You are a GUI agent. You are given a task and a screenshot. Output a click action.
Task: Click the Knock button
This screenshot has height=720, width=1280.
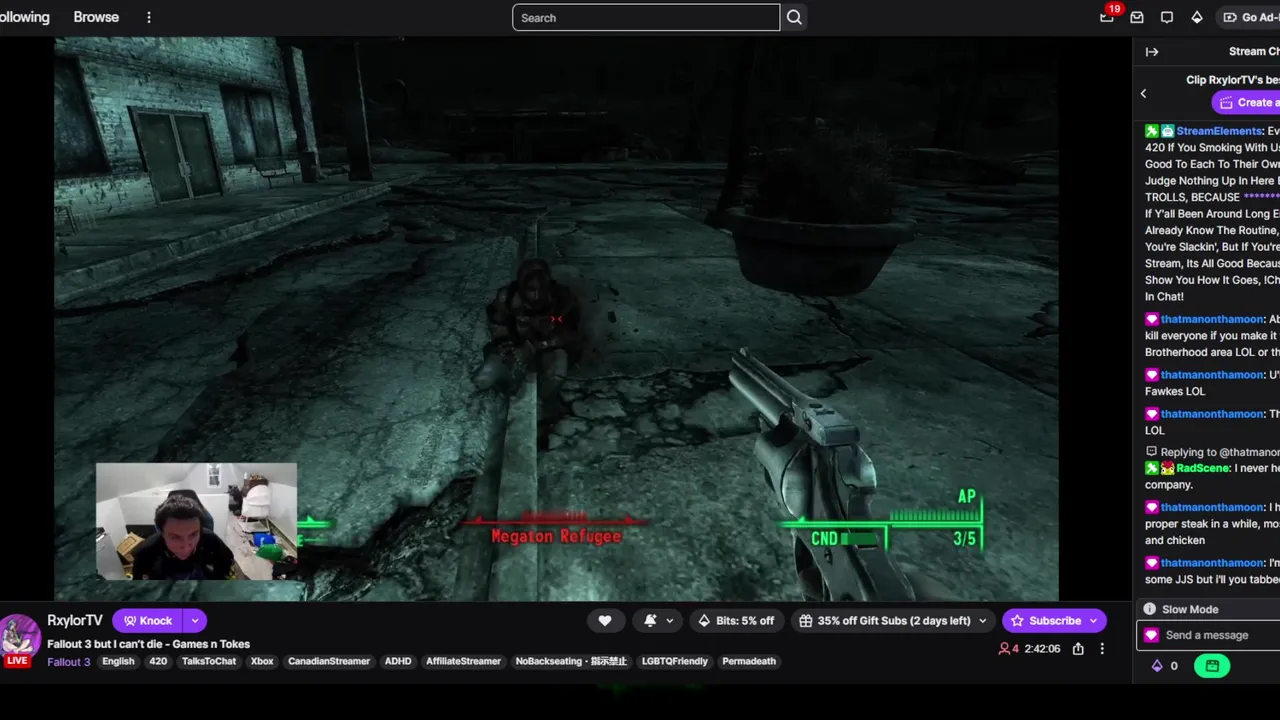coord(147,620)
